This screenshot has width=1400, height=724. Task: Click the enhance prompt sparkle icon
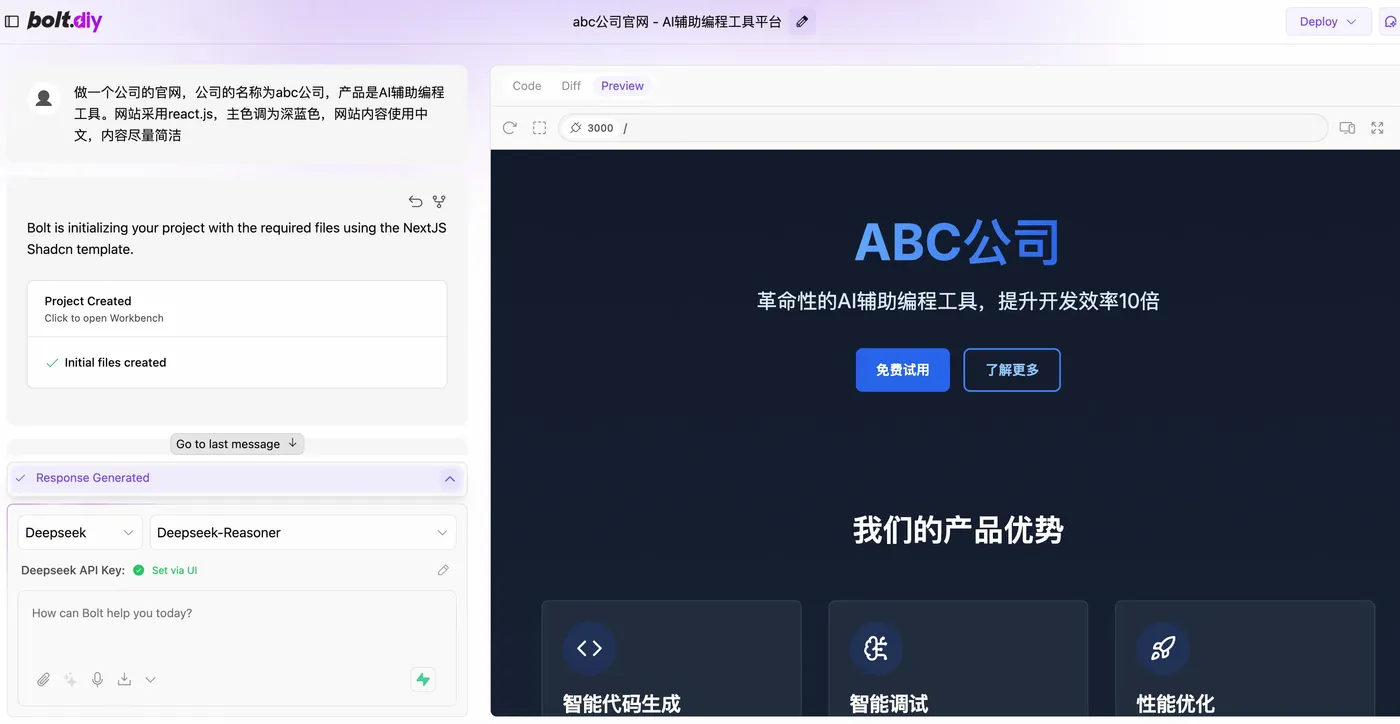tap(70, 680)
